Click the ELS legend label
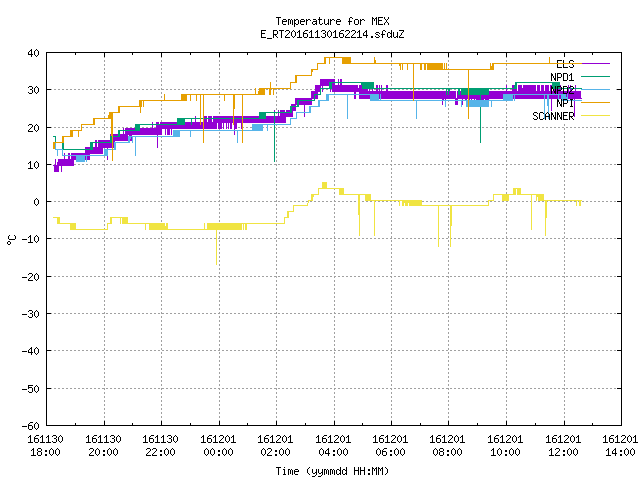640x480 pixels. [565, 64]
